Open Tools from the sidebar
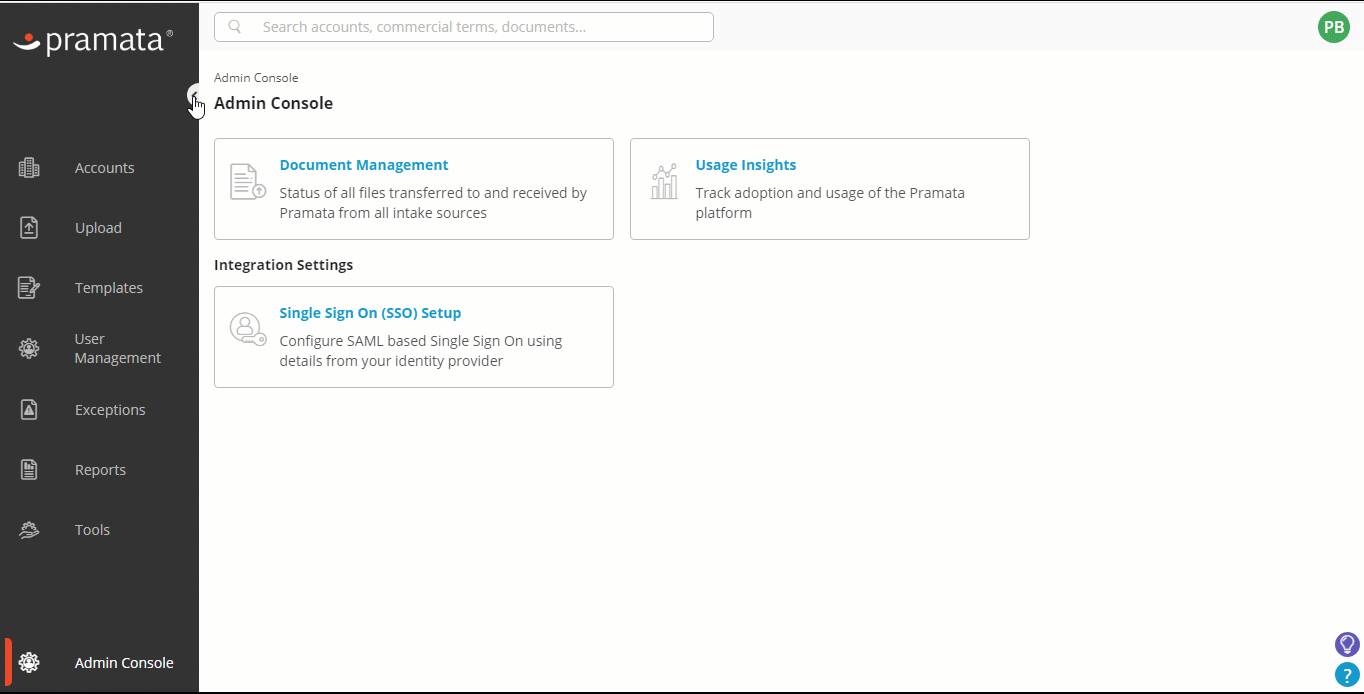Image resolution: width=1364 pixels, height=694 pixels. pyautogui.click(x=92, y=530)
